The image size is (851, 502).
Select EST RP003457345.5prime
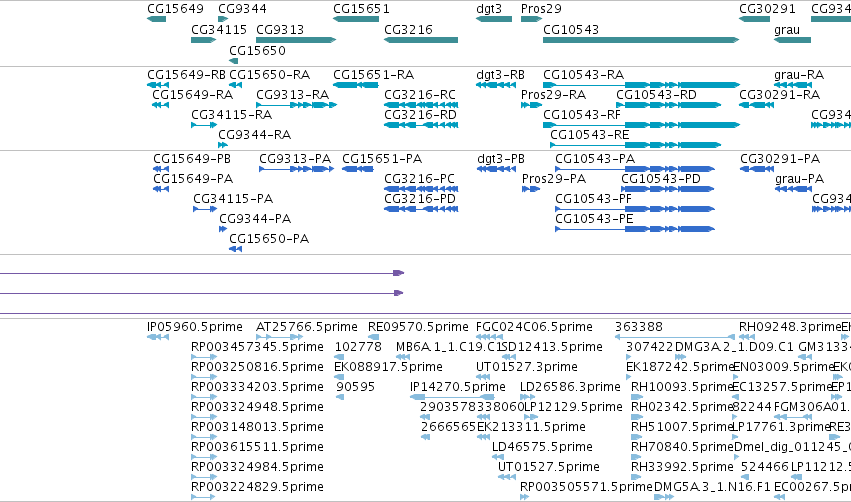(257, 347)
